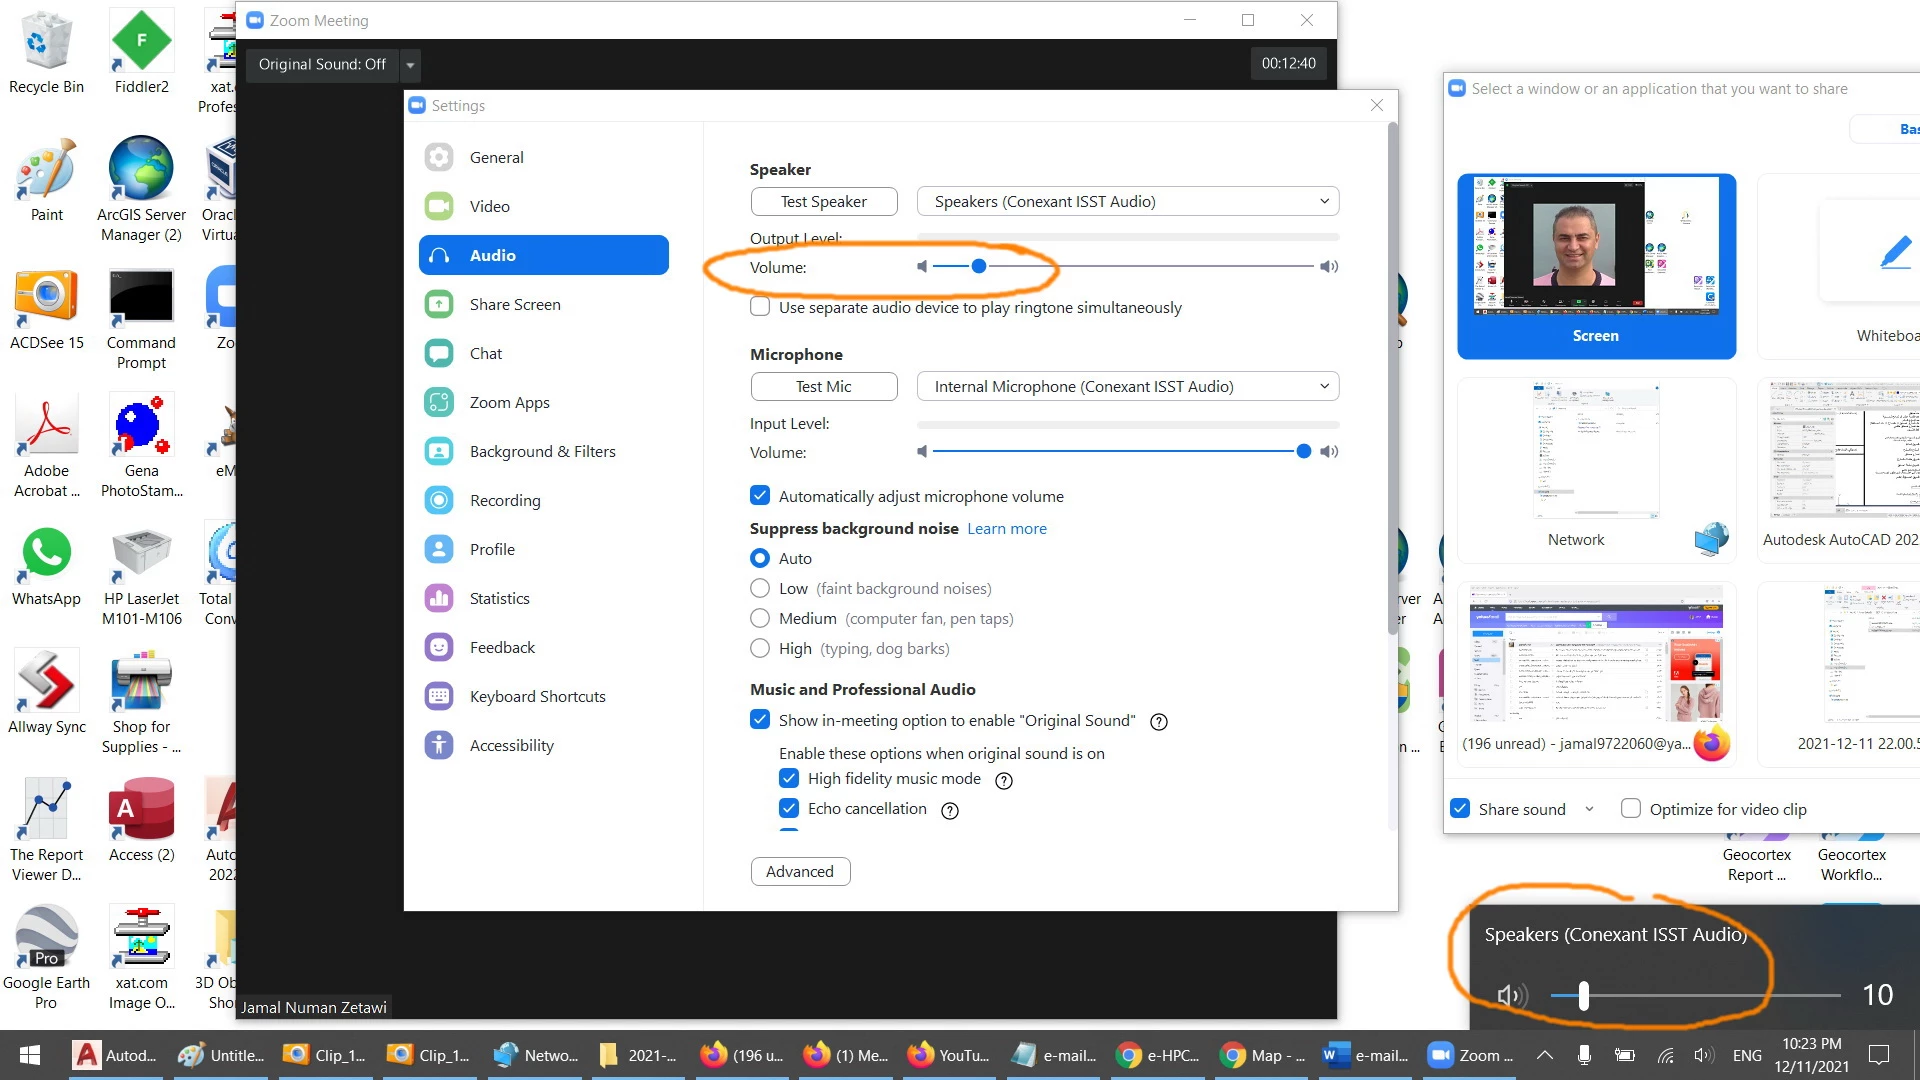
Task: Click the Statistics sidebar icon
Action: point(438,598)
